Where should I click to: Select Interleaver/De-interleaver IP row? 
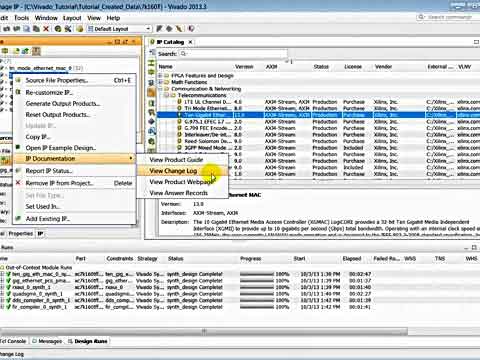pos(318,135)
